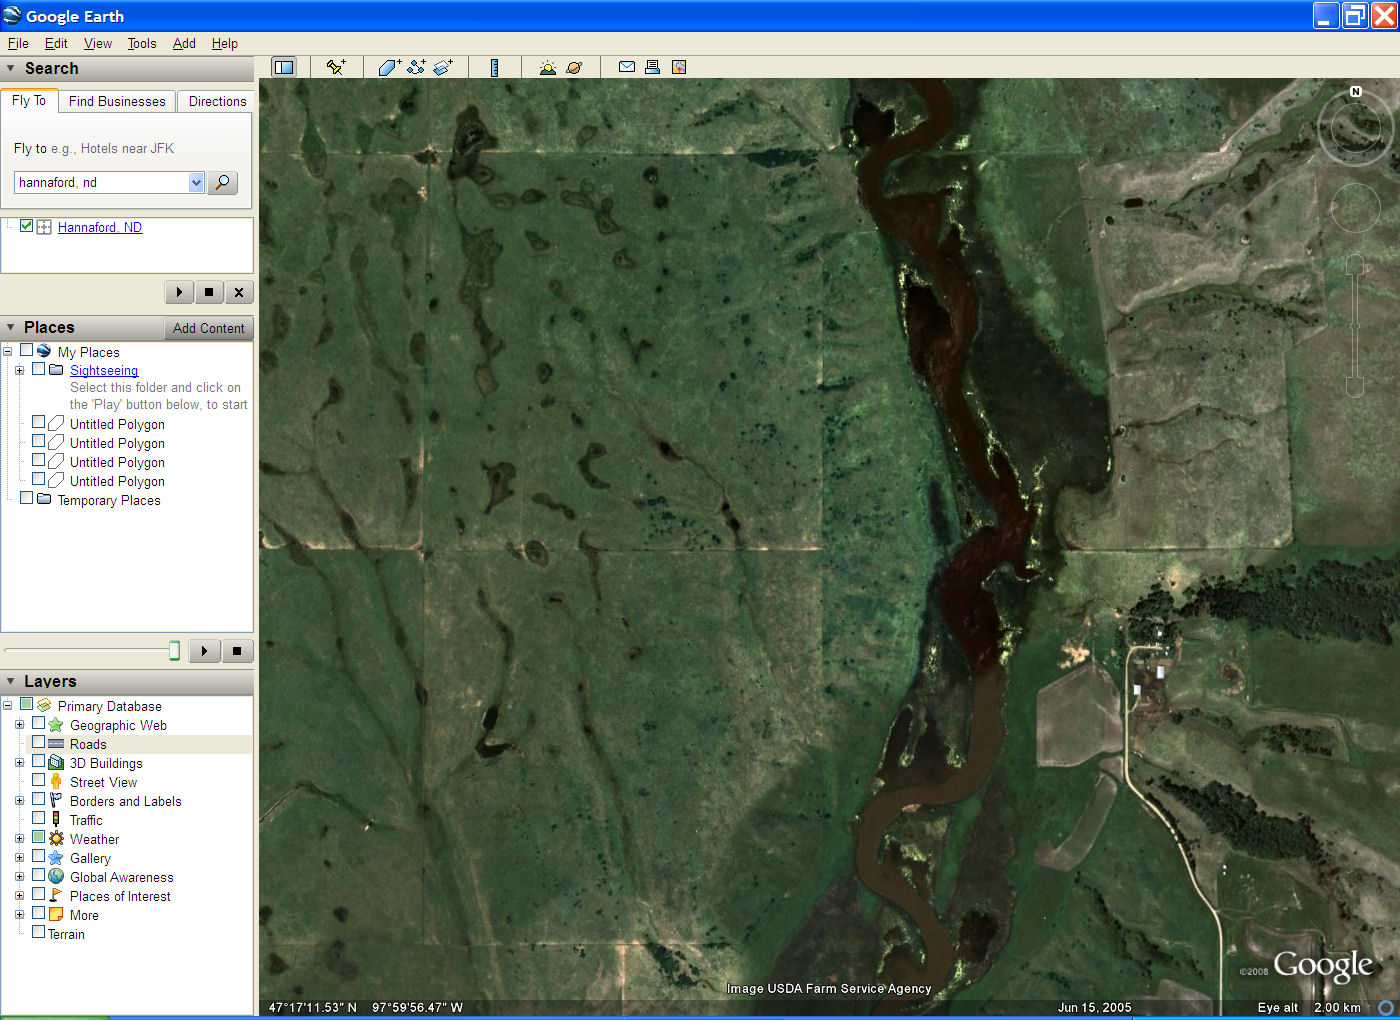
Task: Enable the Sightseeing checkbox
Action: pos(38,368)
